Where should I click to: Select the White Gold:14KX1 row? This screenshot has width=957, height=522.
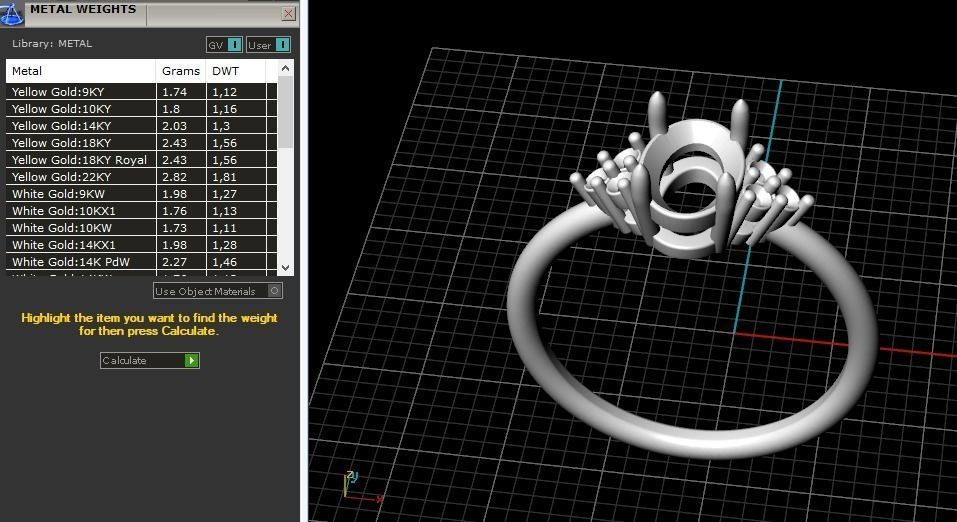[x=141, y=245]
